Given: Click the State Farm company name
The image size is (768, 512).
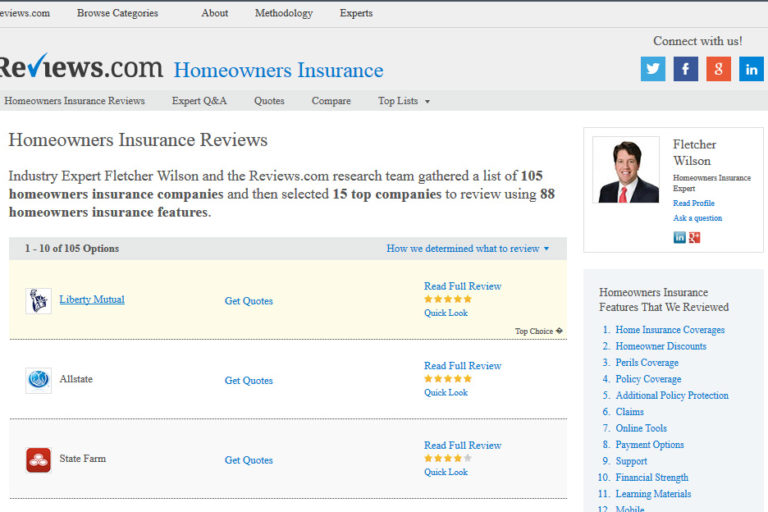Looking at the screenshot, I should point(82,459).
